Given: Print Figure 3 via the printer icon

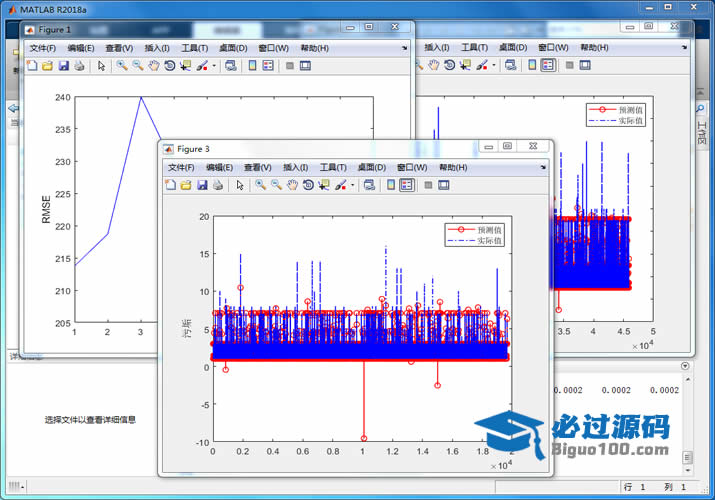Looking at the screenshot, I should [218, 185].
